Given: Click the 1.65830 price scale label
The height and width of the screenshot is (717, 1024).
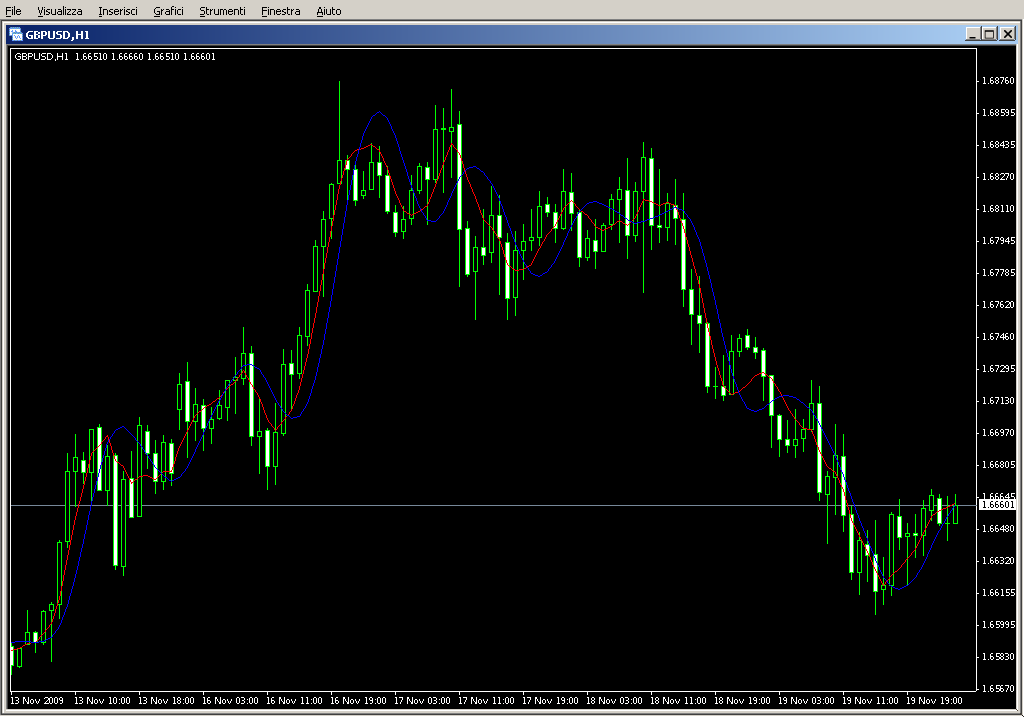Looking at the screenshot, I should [999, 657].
